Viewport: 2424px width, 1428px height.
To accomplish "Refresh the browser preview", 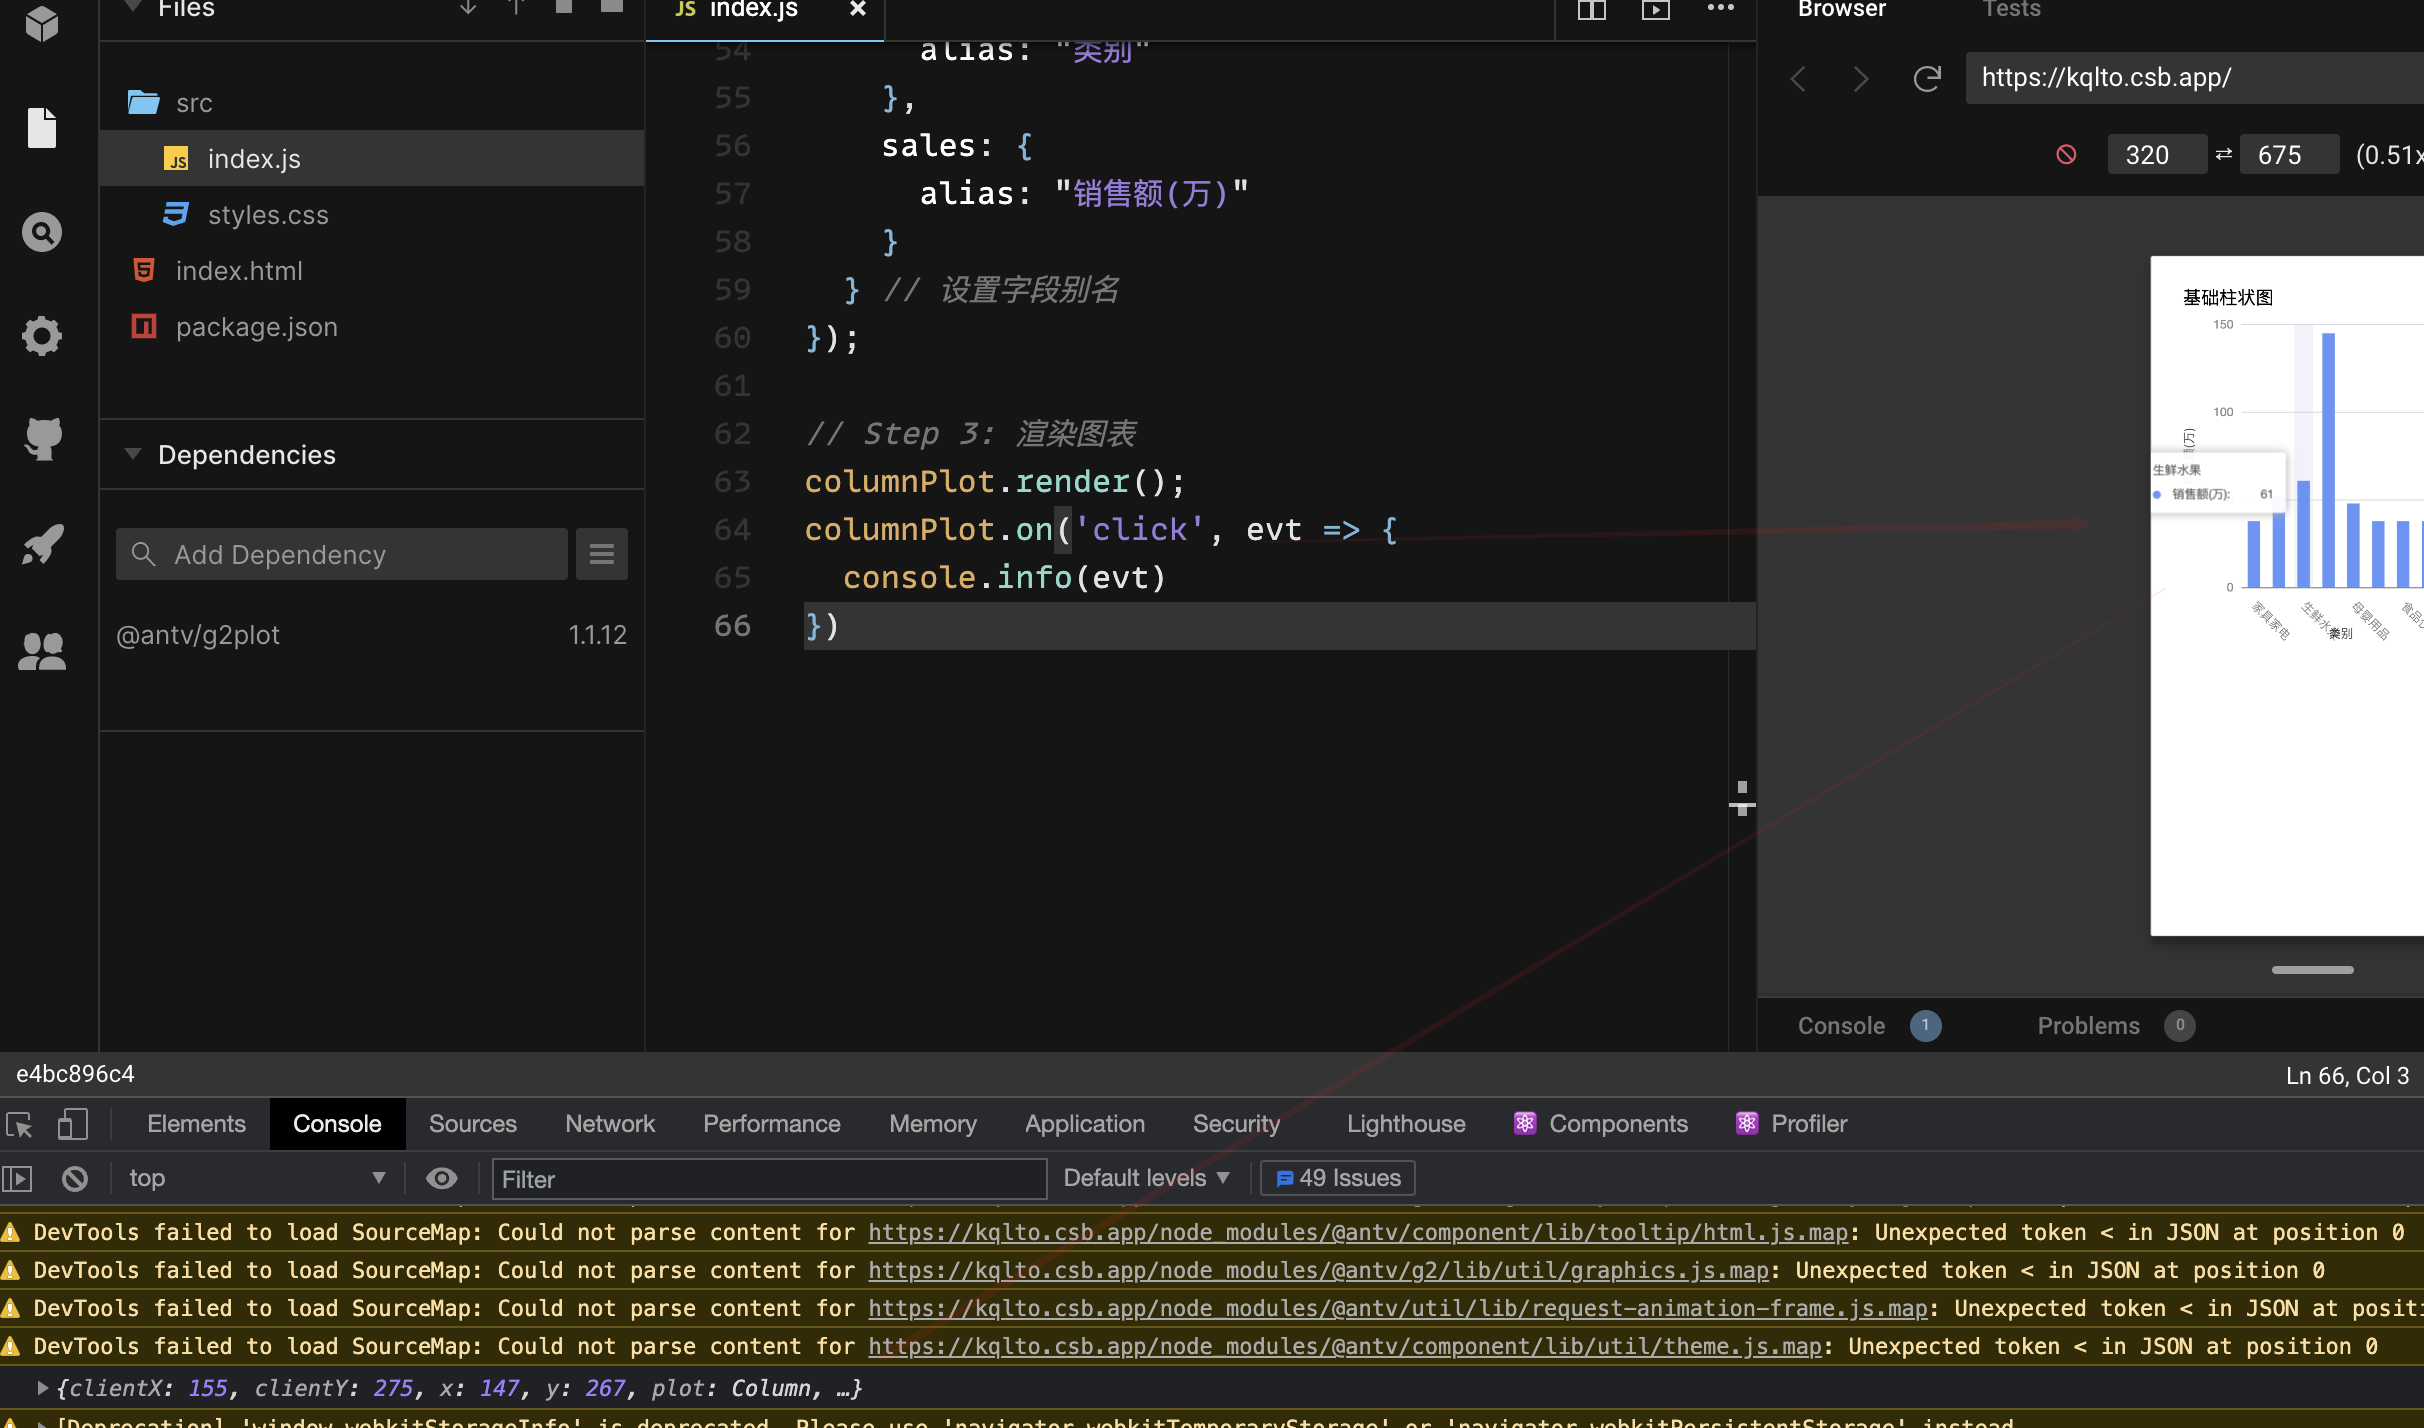I will (x=1926, y=78).
